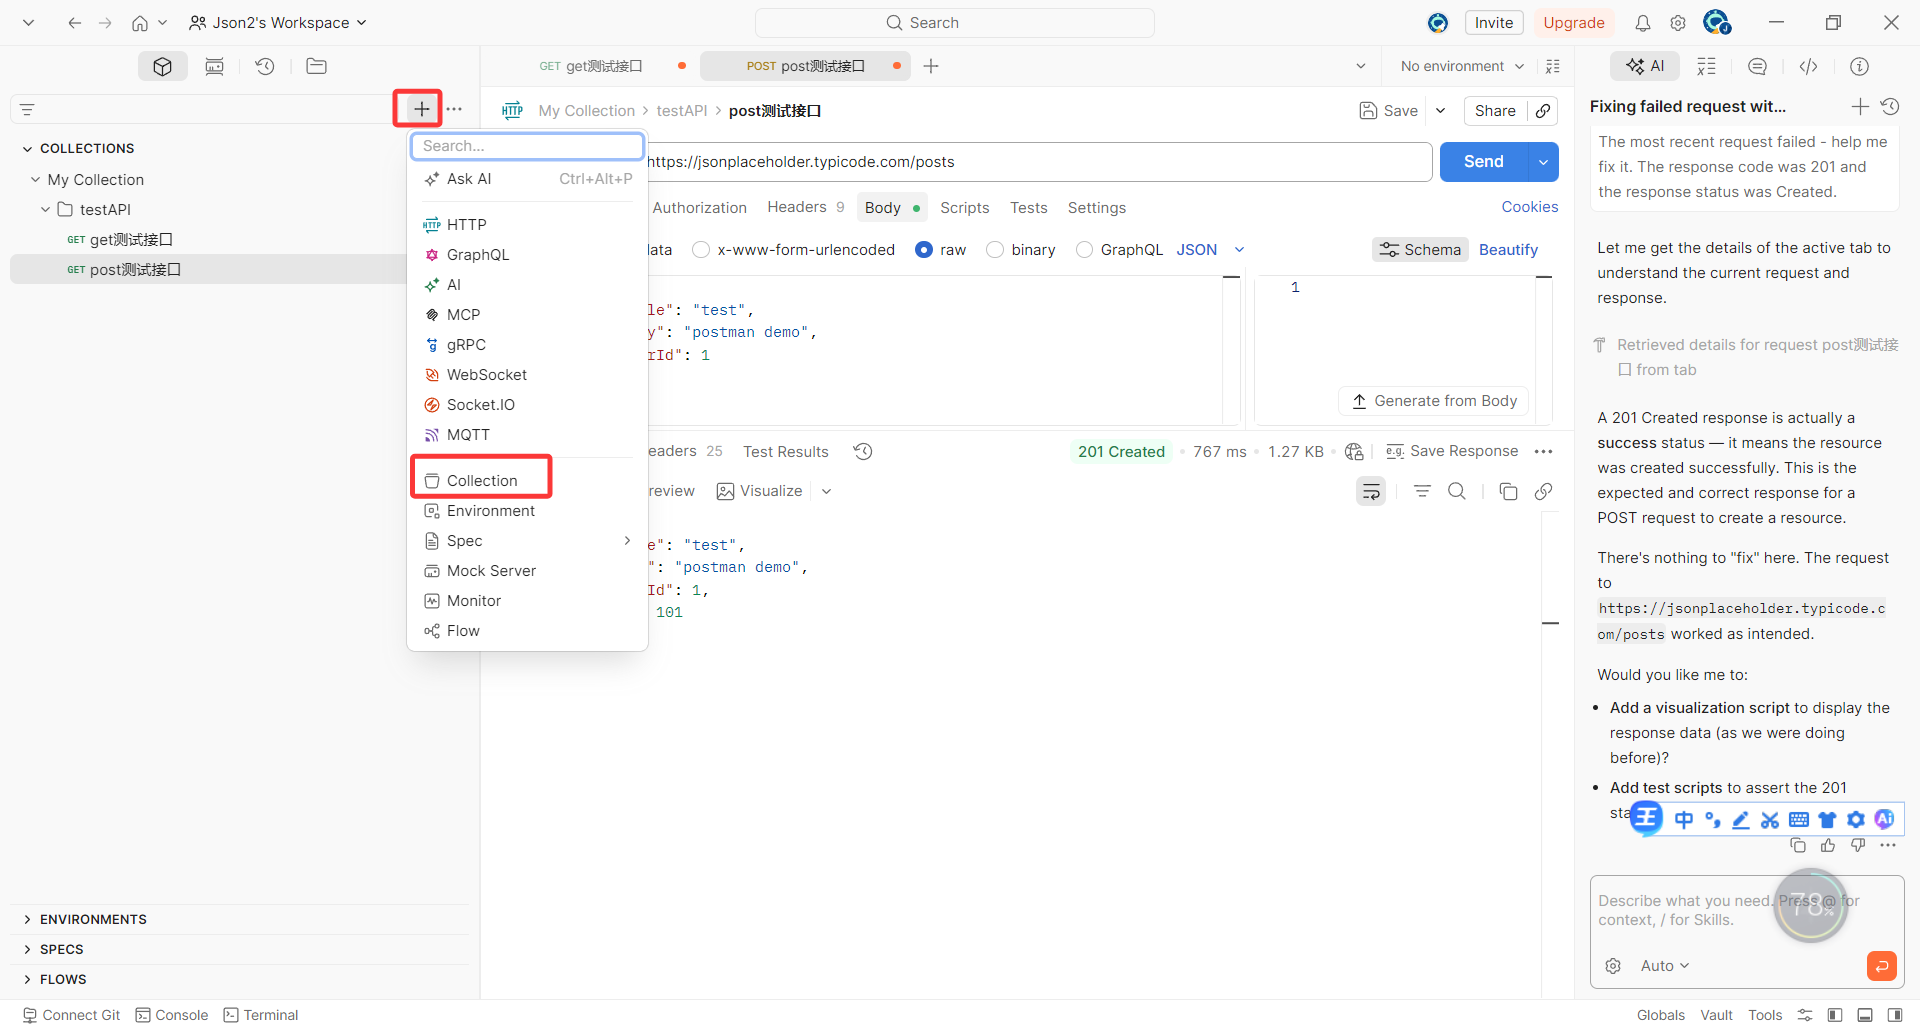Choose WebSocket from the create menu

tap(527, 375)
